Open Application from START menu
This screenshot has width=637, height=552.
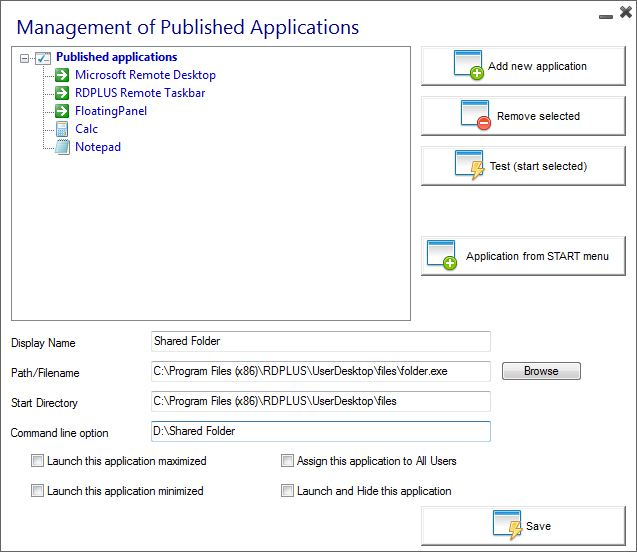(x=523, y=256)
